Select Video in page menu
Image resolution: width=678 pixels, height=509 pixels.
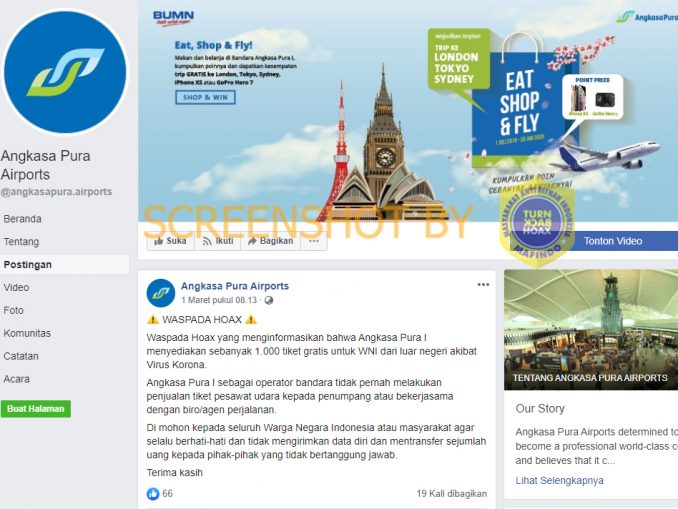tap(16, 288)
